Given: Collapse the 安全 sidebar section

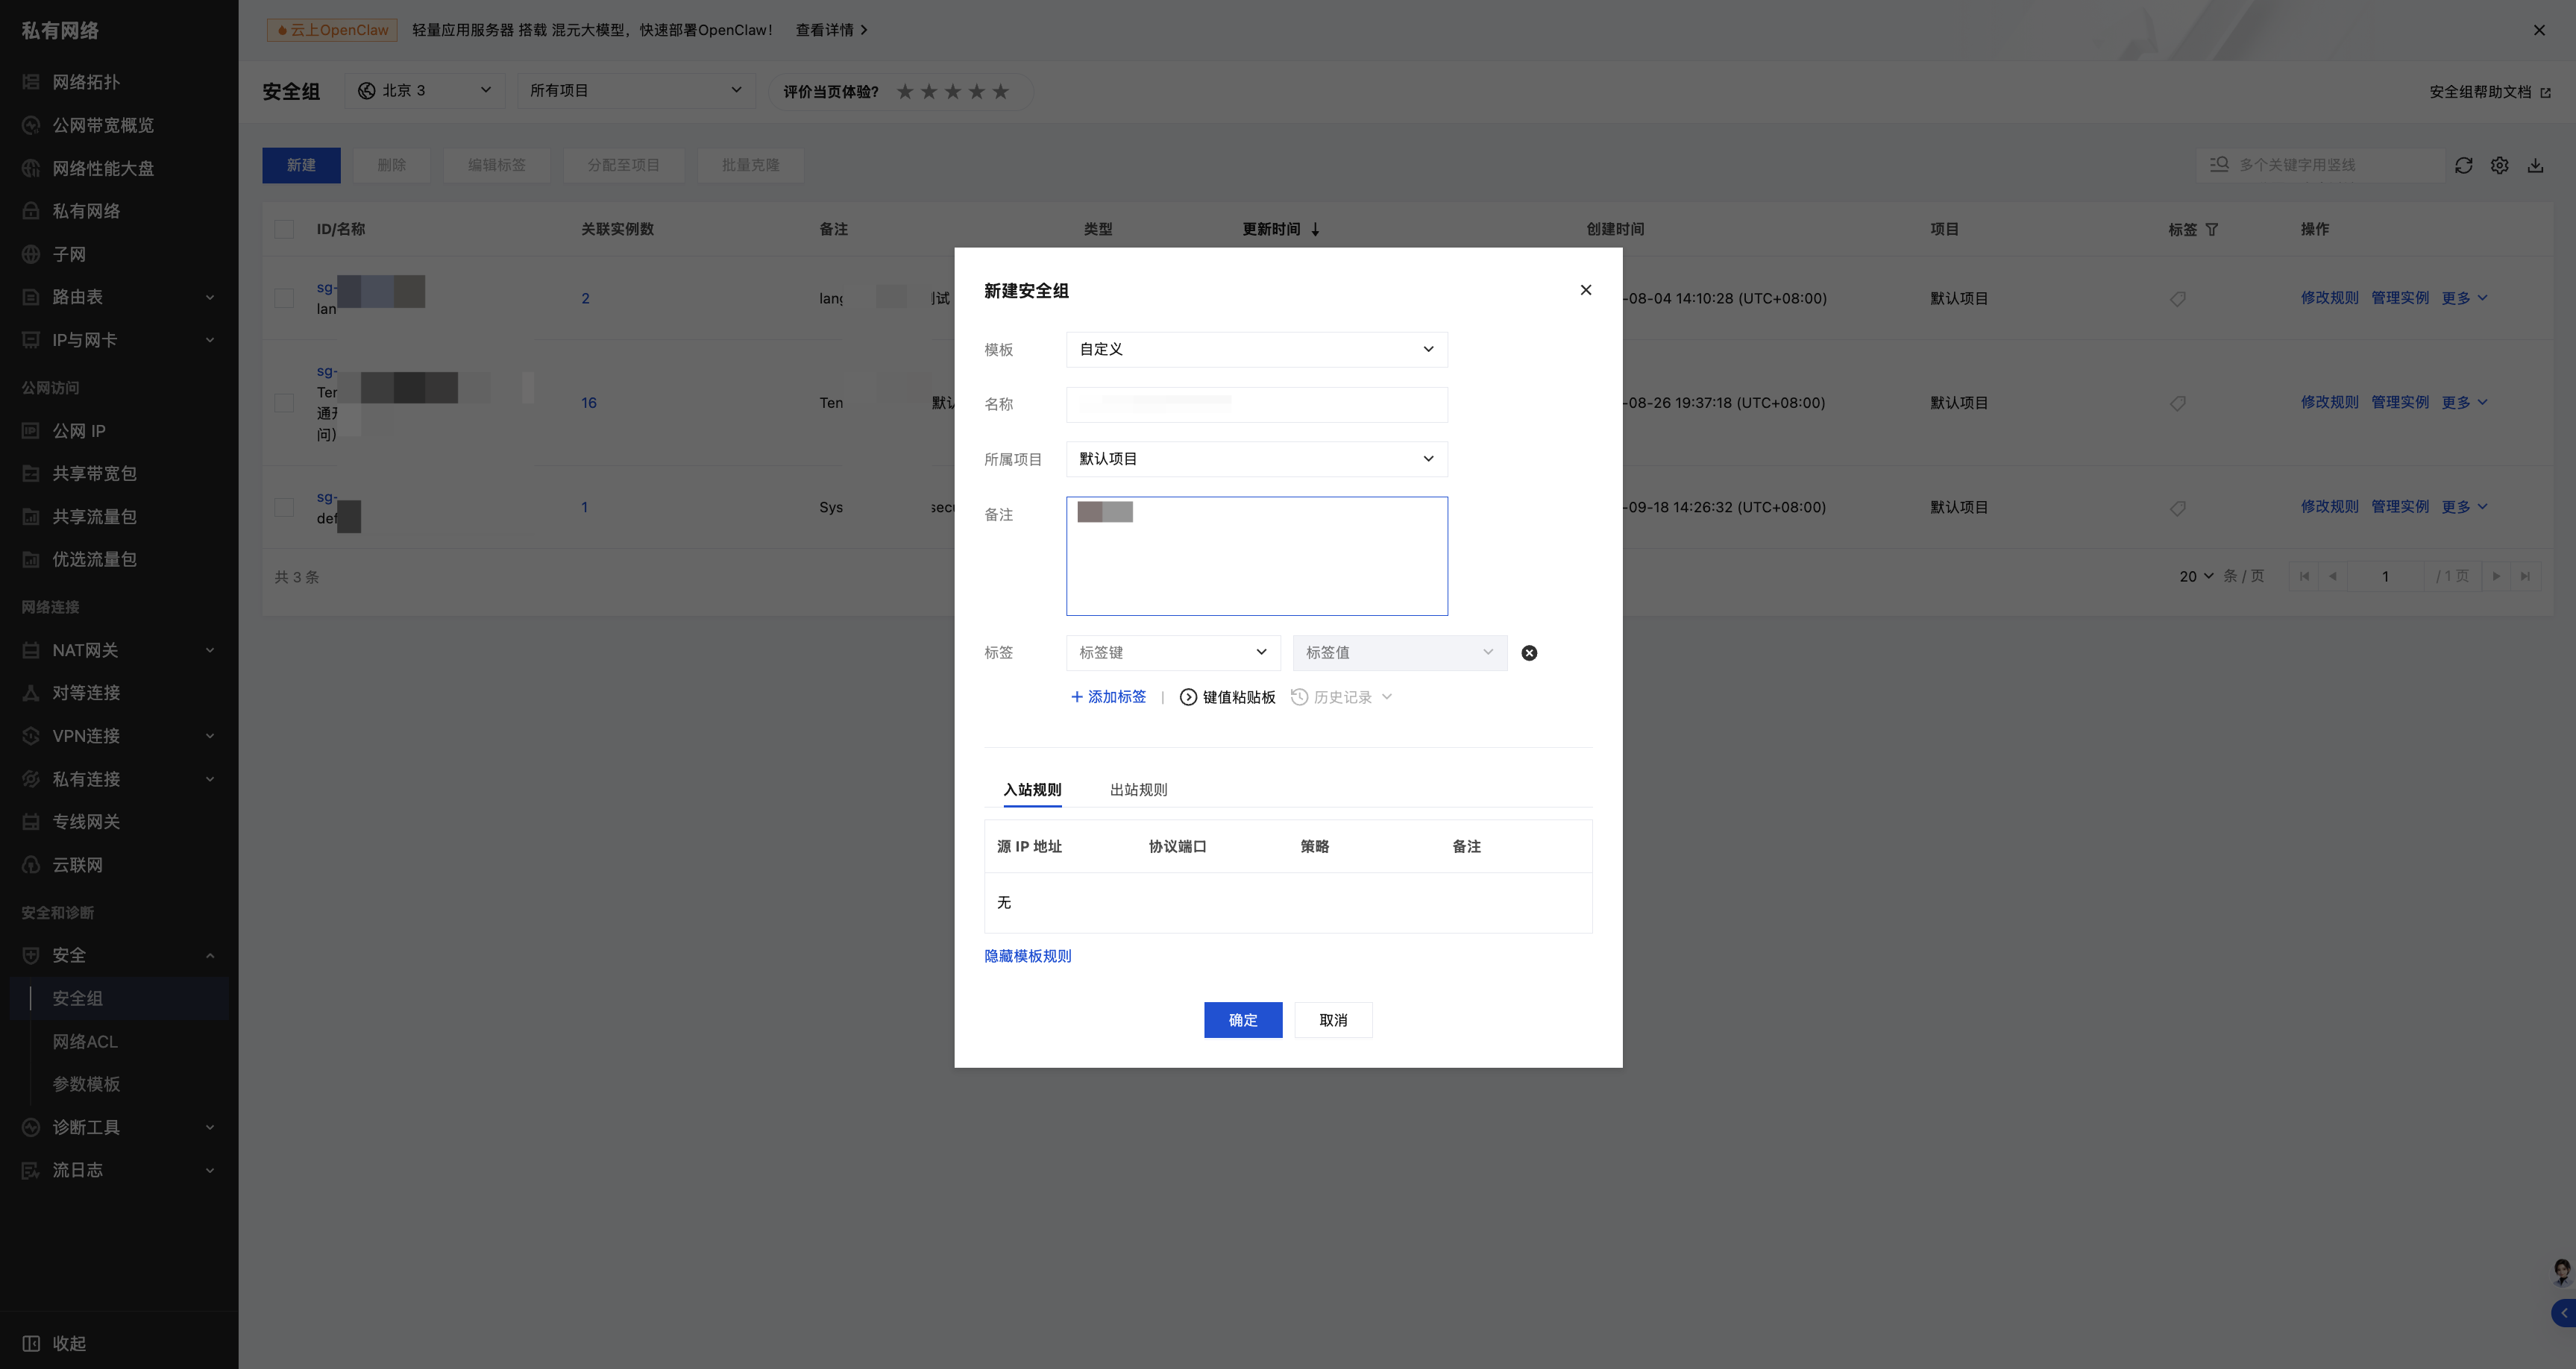Looking at the screenshot, I should 119,955.
